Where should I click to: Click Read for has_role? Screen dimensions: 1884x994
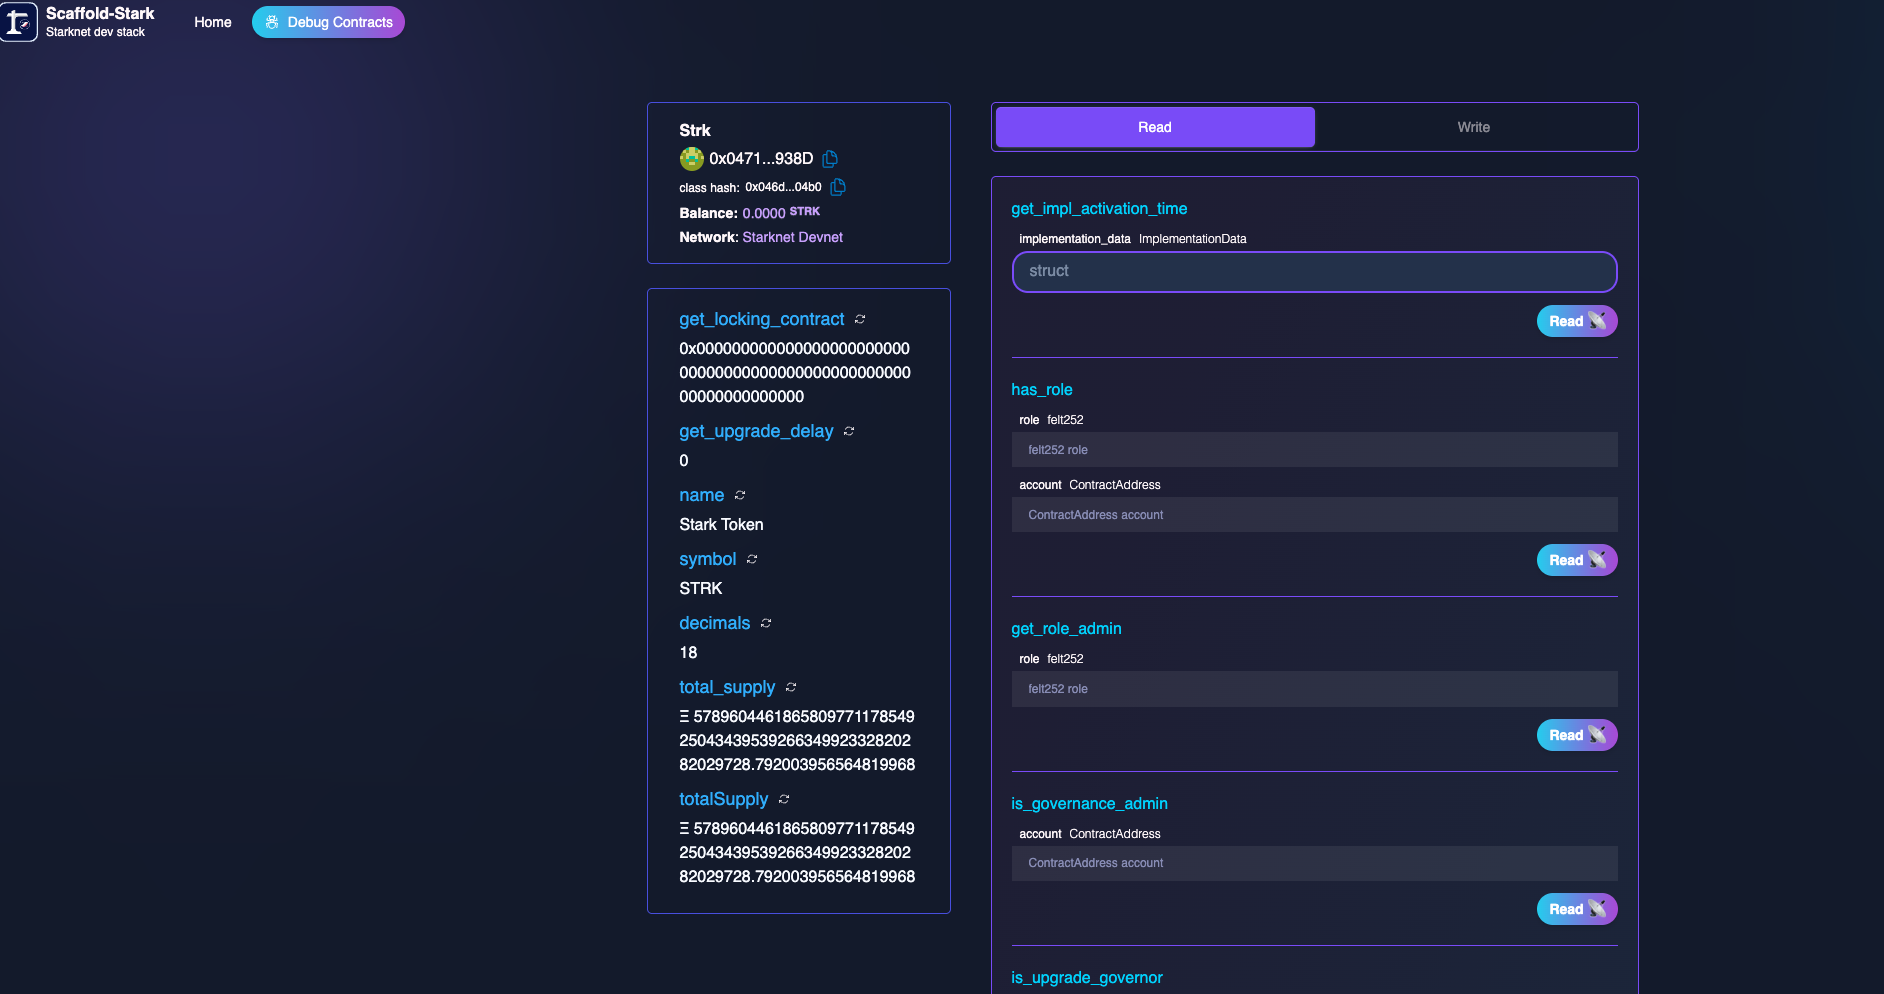tap(1577, 560)
